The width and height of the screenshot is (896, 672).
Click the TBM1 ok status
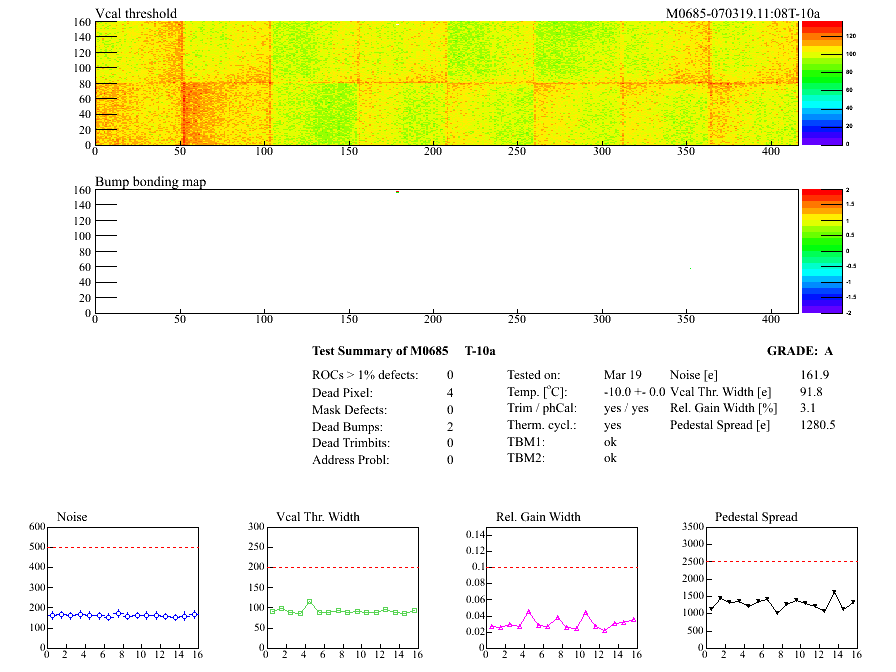(610, 441)
